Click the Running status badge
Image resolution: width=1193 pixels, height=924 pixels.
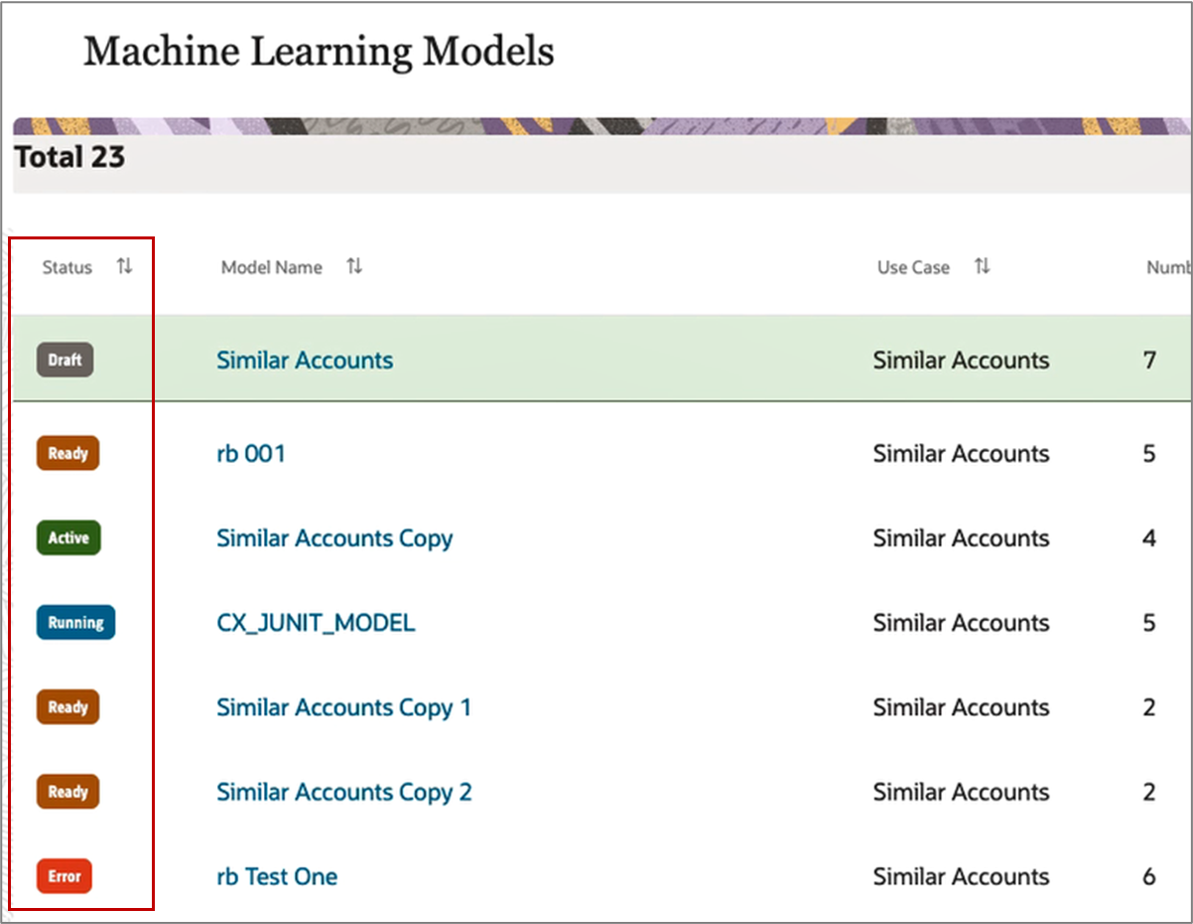pyautogui.click(x=76, y=623)
